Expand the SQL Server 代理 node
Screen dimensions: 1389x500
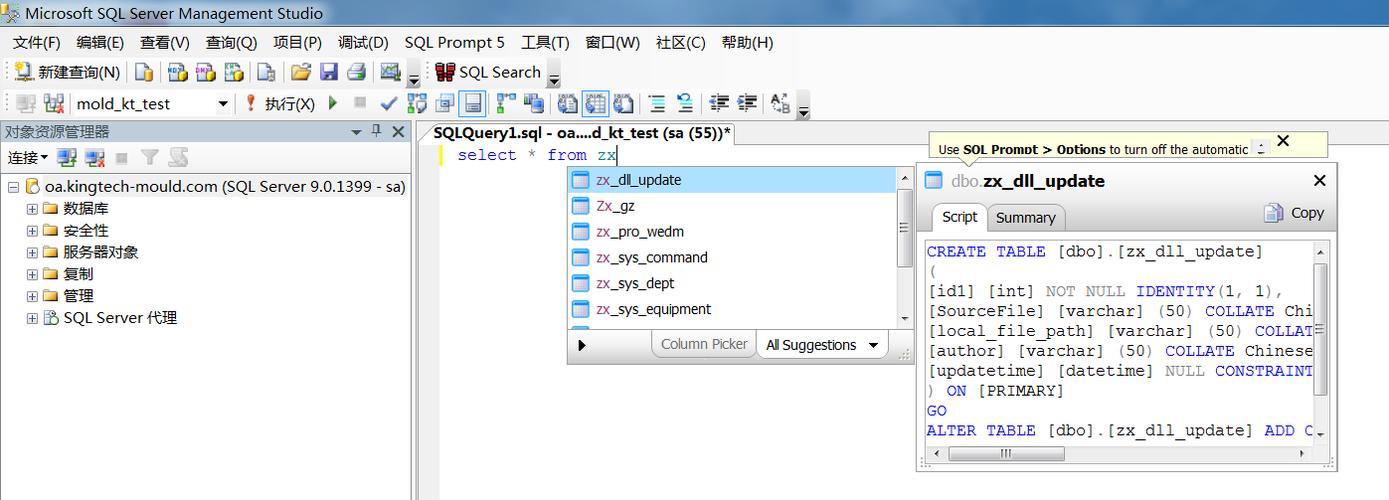tap(32, 318)
